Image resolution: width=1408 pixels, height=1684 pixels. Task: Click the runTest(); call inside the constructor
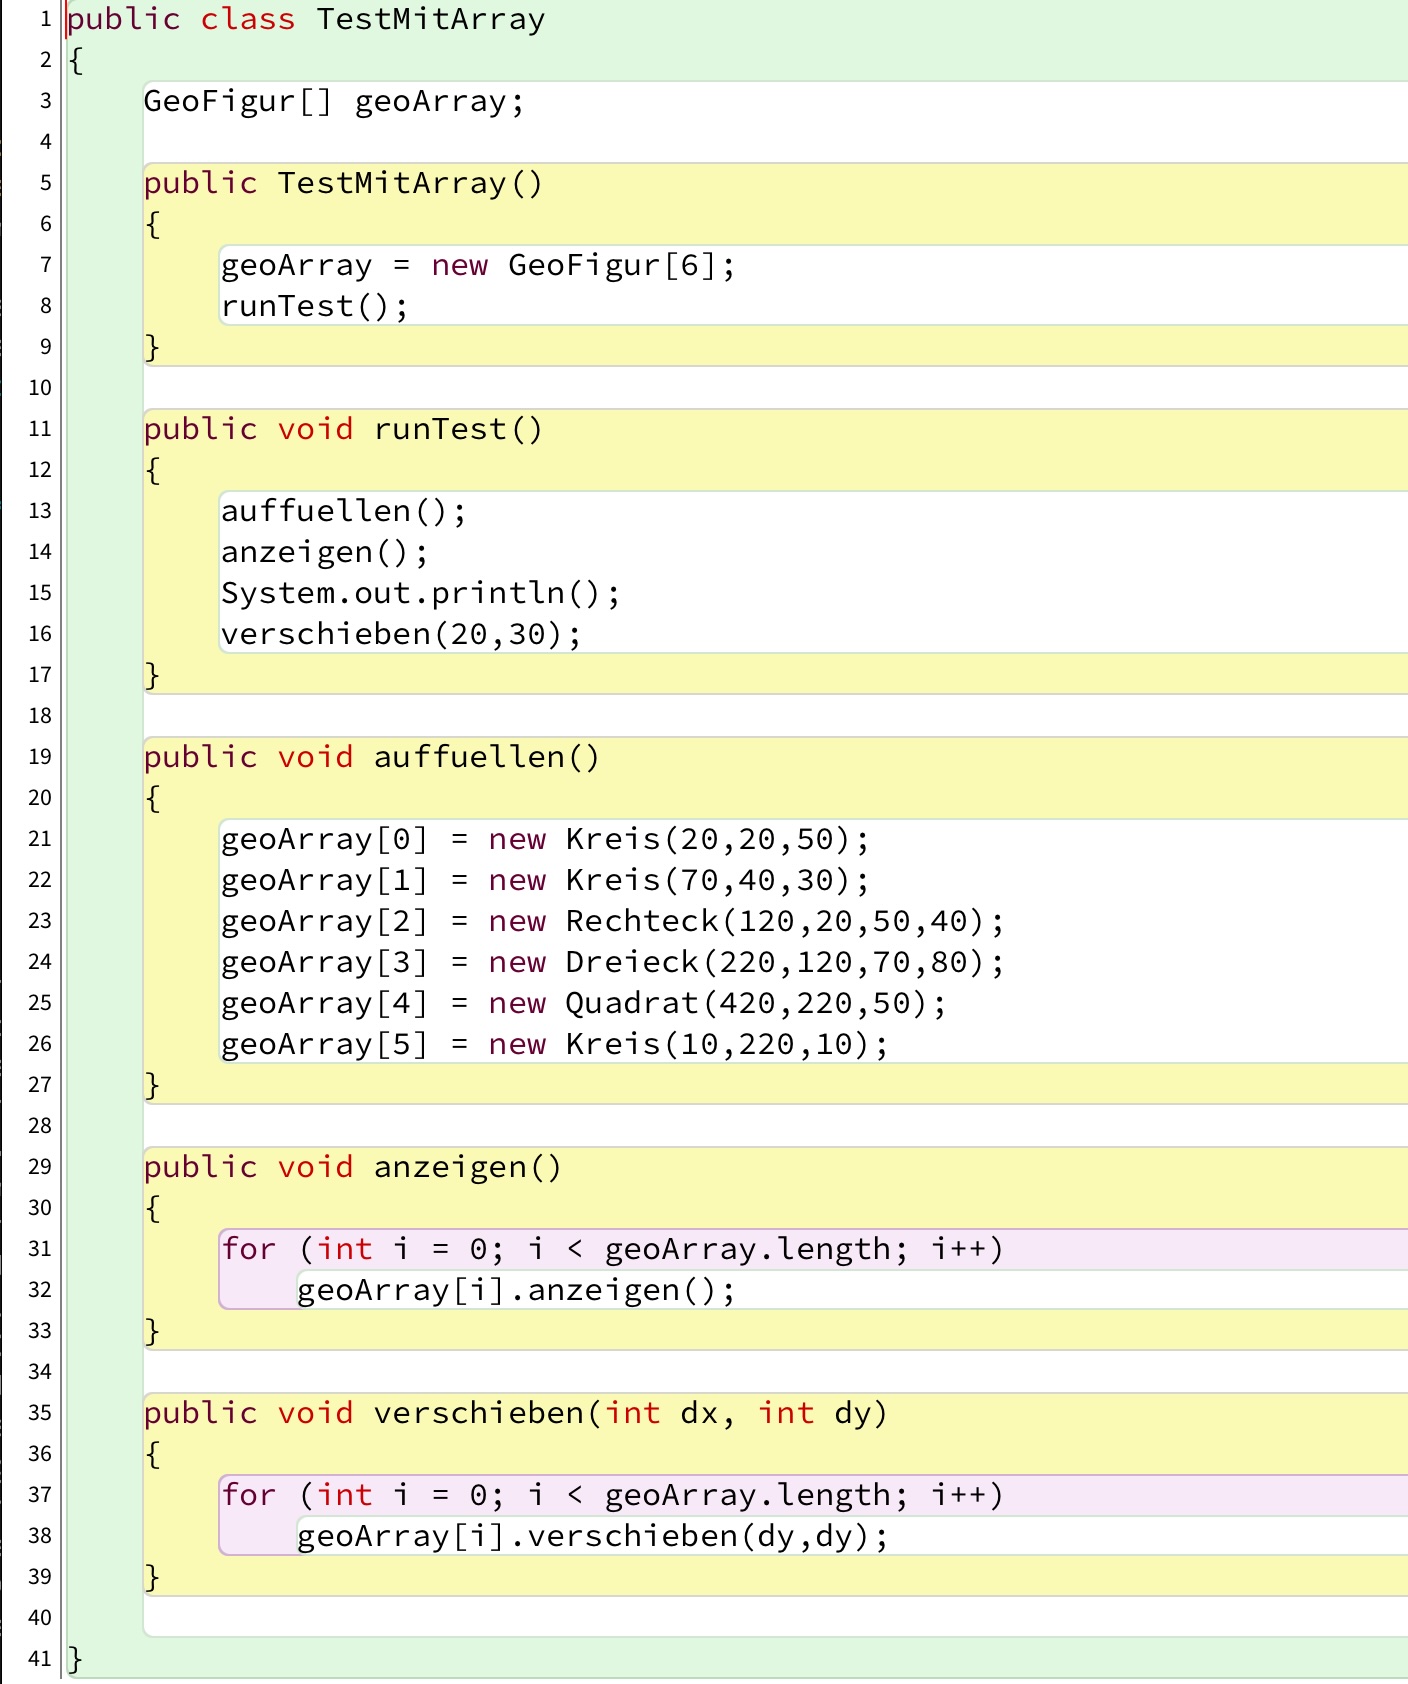pos(314,307)
